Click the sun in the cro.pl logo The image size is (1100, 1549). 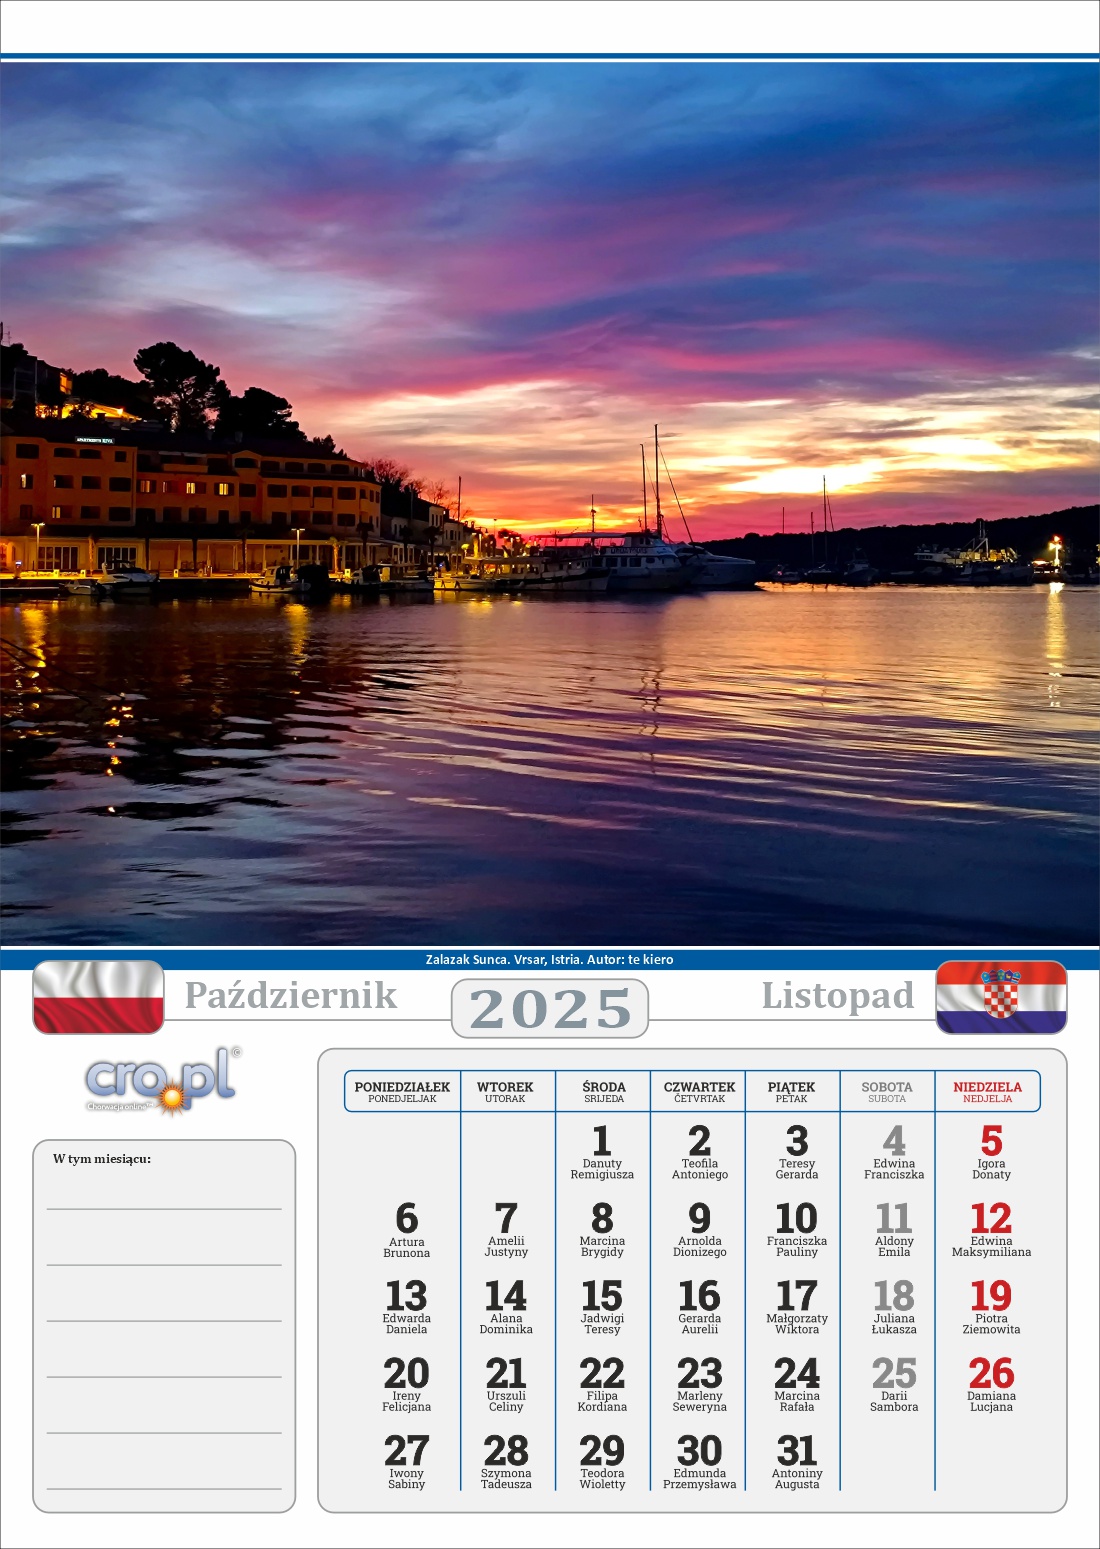(x=172, y=1098)
